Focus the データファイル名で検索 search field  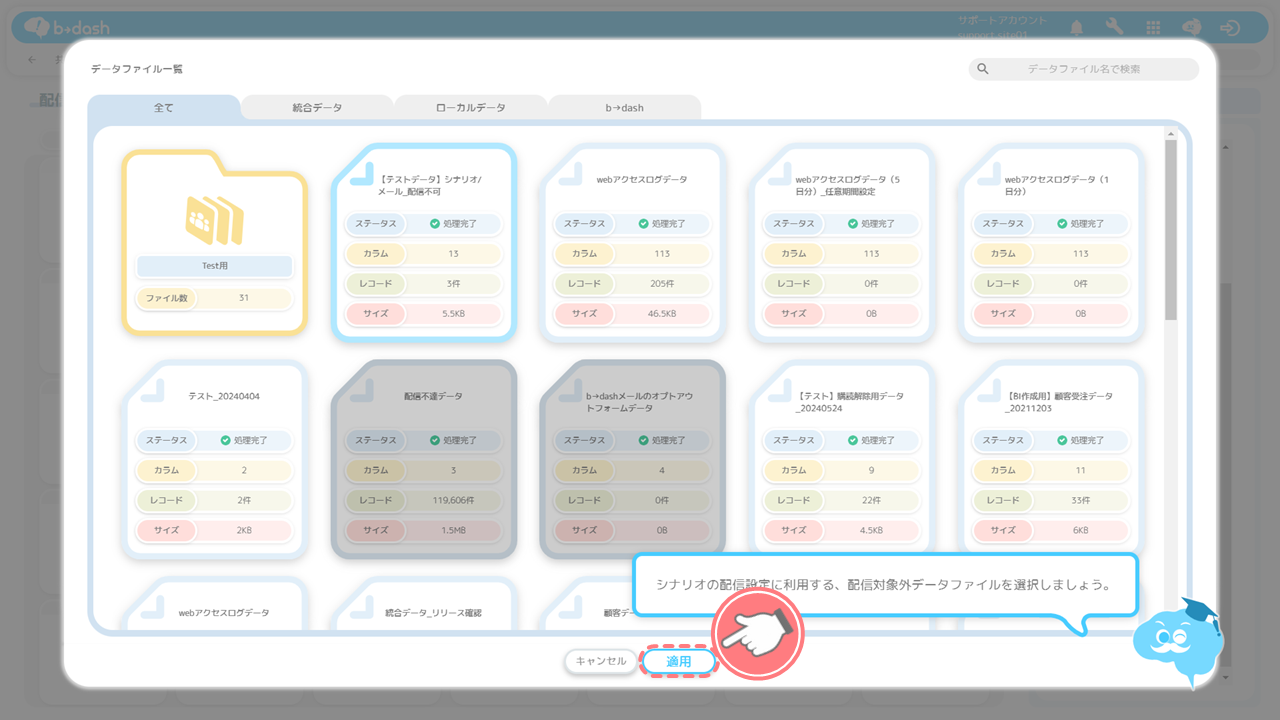coord(1083,69)
